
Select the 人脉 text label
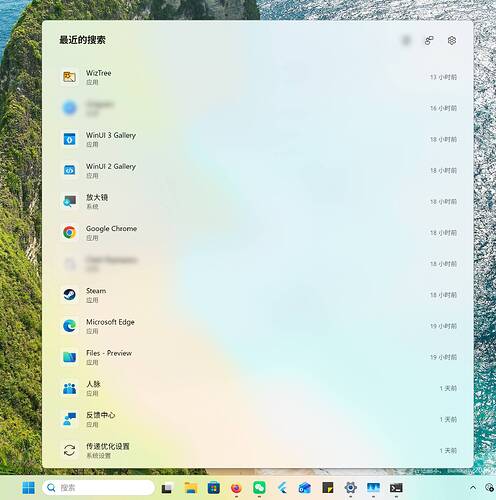93,384
